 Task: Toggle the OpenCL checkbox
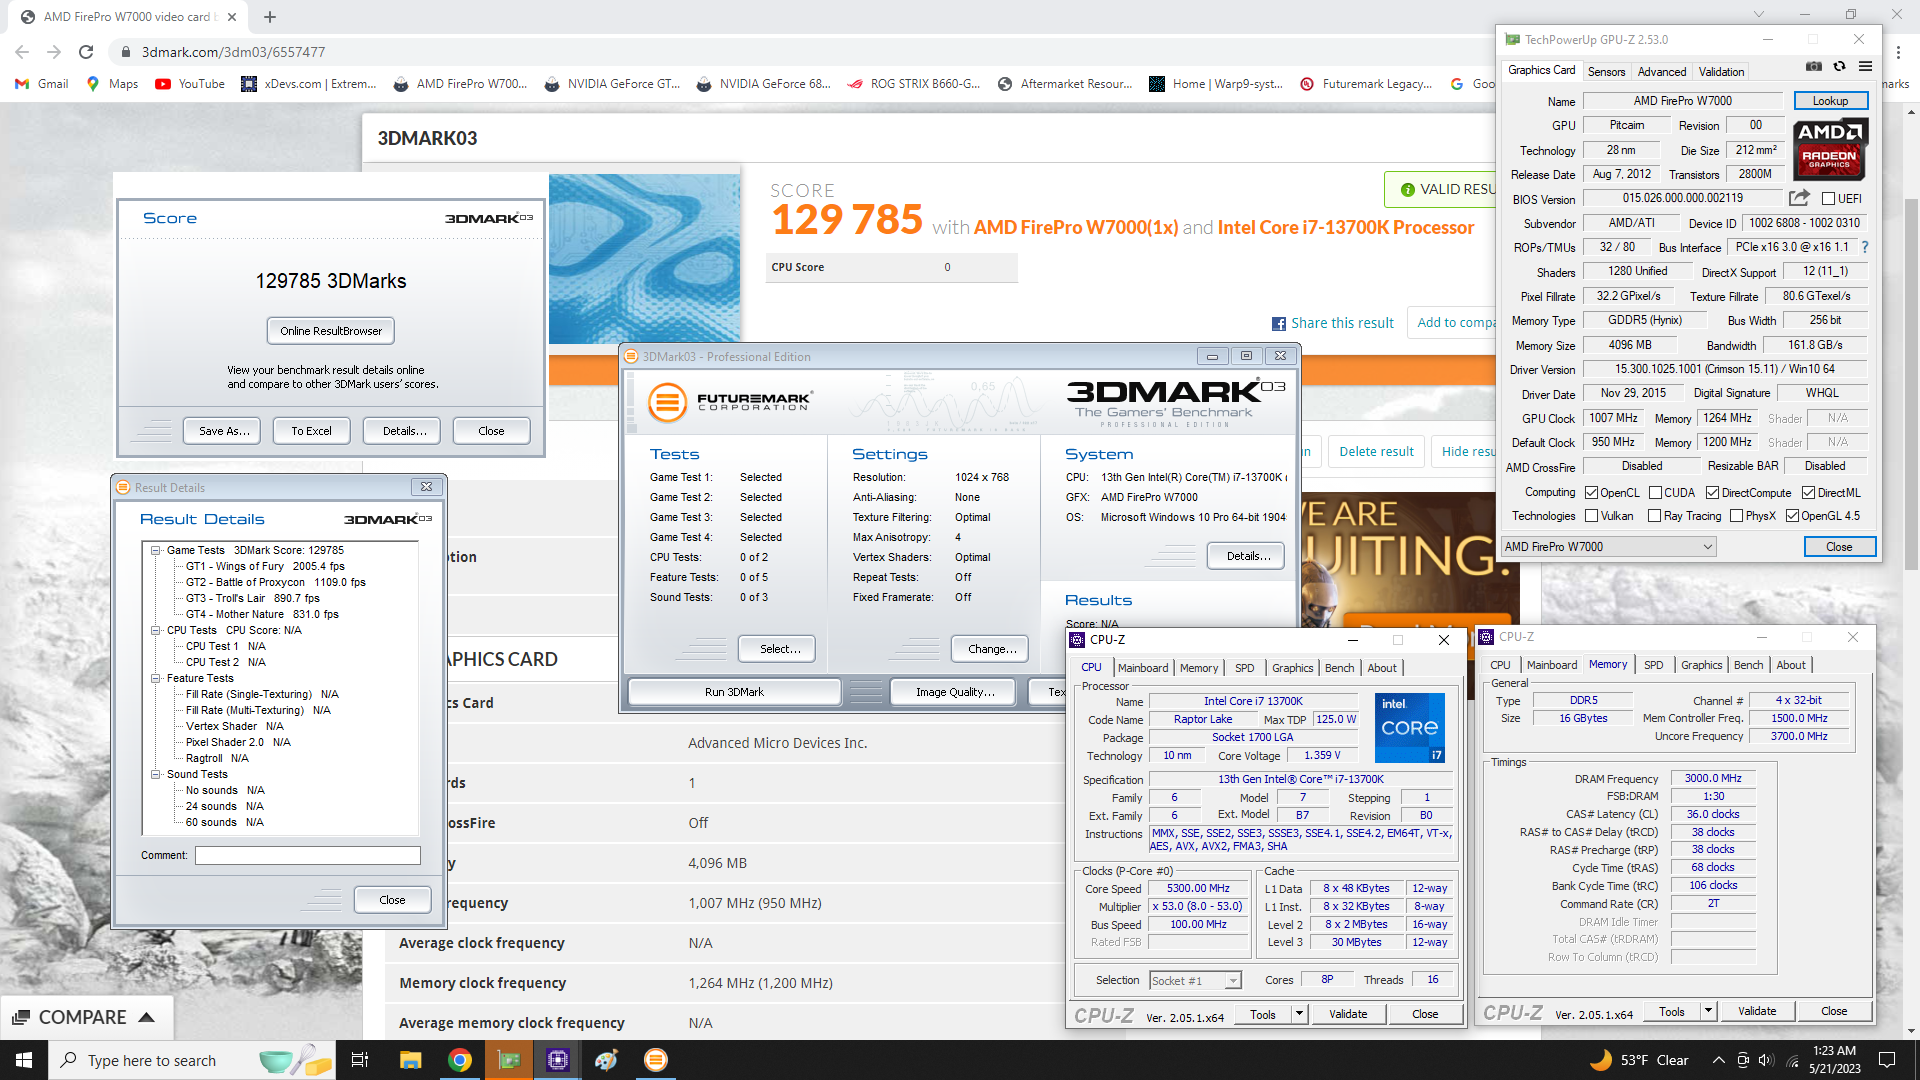point(1591,493)
